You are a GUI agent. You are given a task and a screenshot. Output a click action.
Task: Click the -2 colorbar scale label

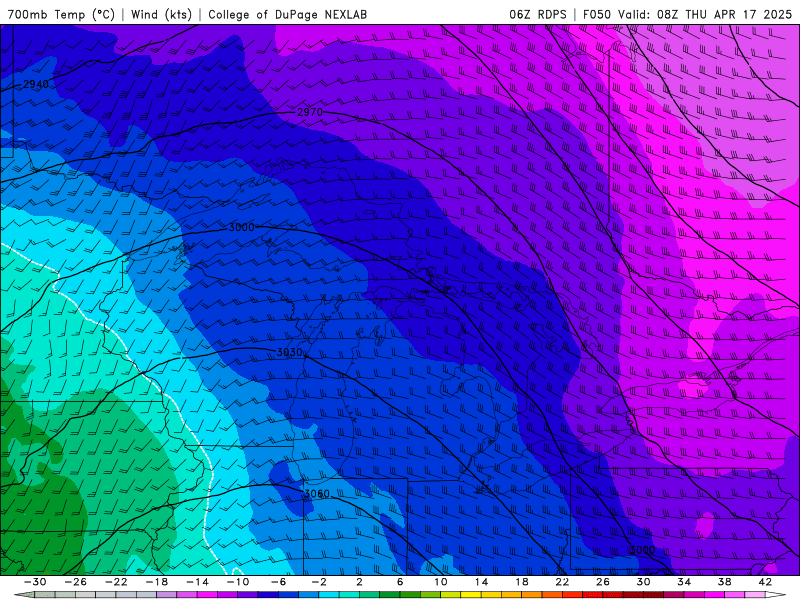[x=319, y=582]
